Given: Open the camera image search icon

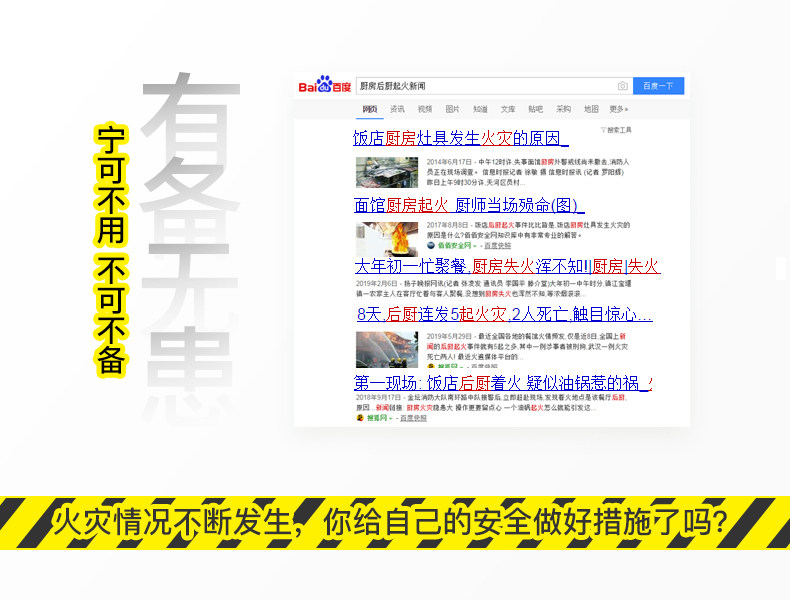Looking at the screenshot, I should [623, 86].
